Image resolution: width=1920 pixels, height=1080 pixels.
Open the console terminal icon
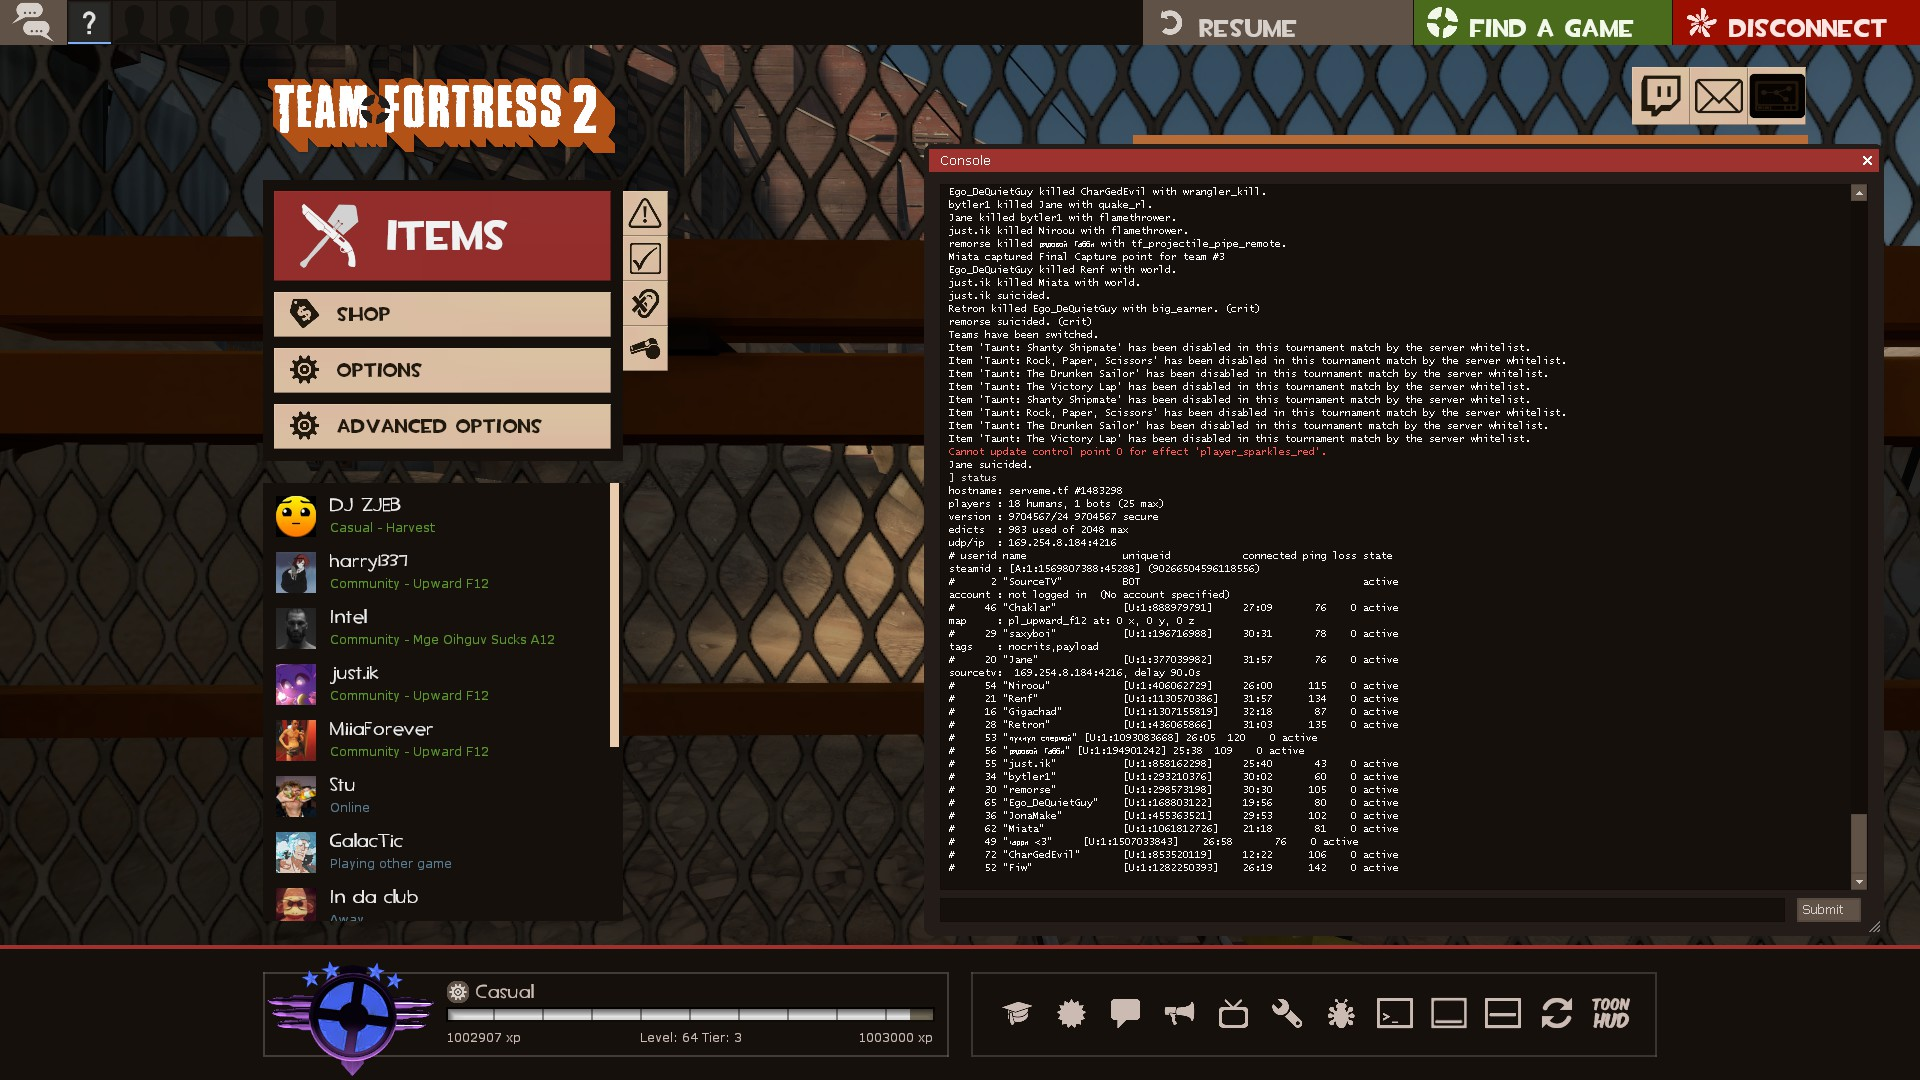(x=1394, y=1014)
